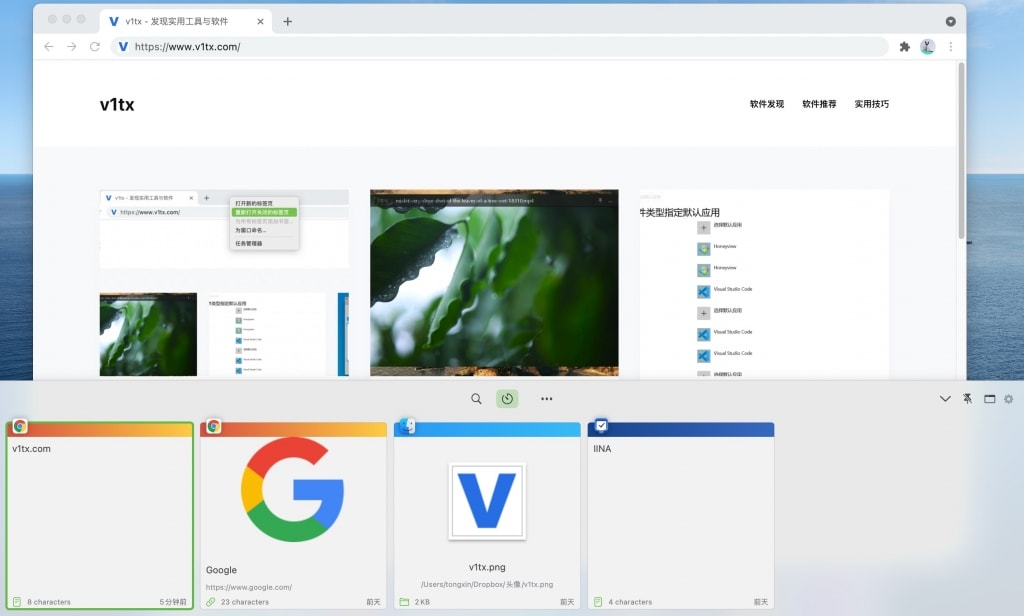Toggle the pin icon in clipboard panel
This screenshot has height=616, width=1024.
967,398
